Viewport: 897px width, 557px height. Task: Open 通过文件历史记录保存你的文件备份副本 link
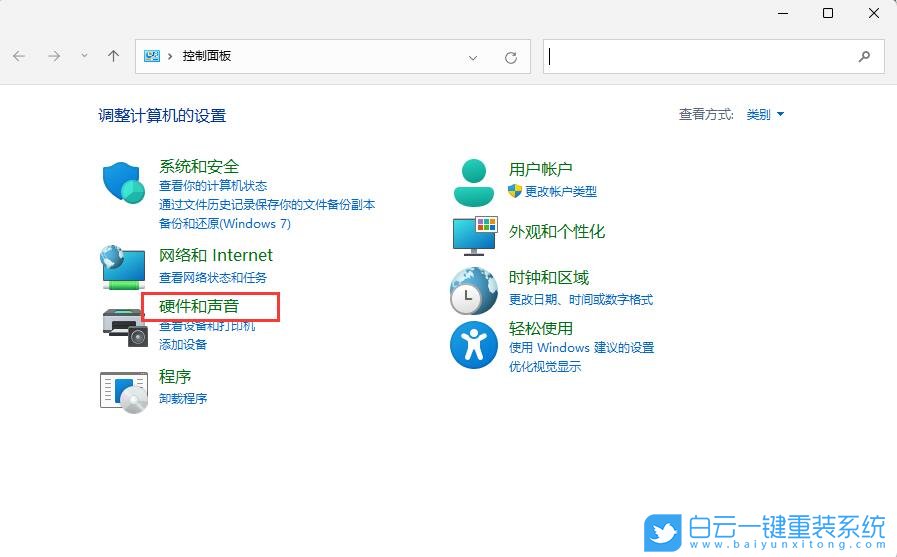coord(267,205)
